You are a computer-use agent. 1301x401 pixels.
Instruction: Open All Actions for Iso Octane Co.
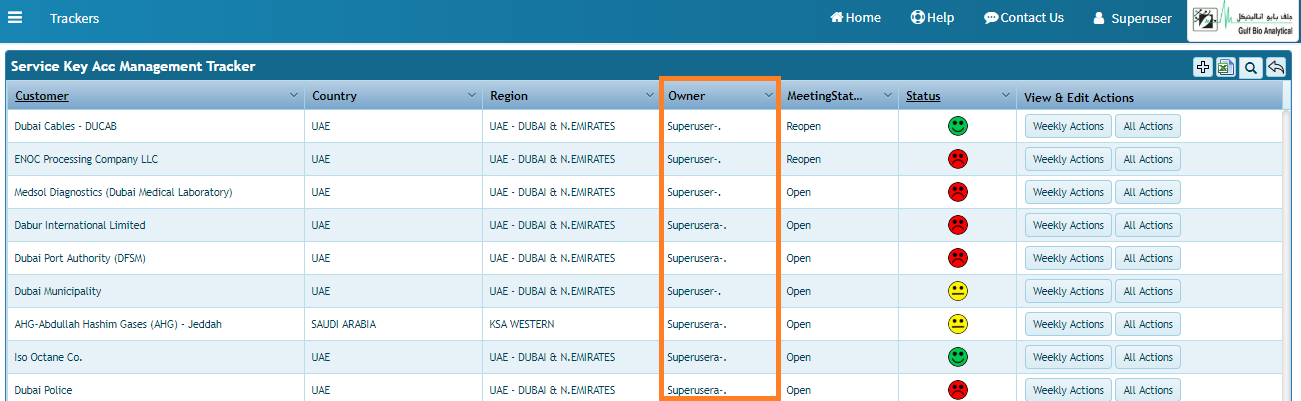[x=1148, y=357]
